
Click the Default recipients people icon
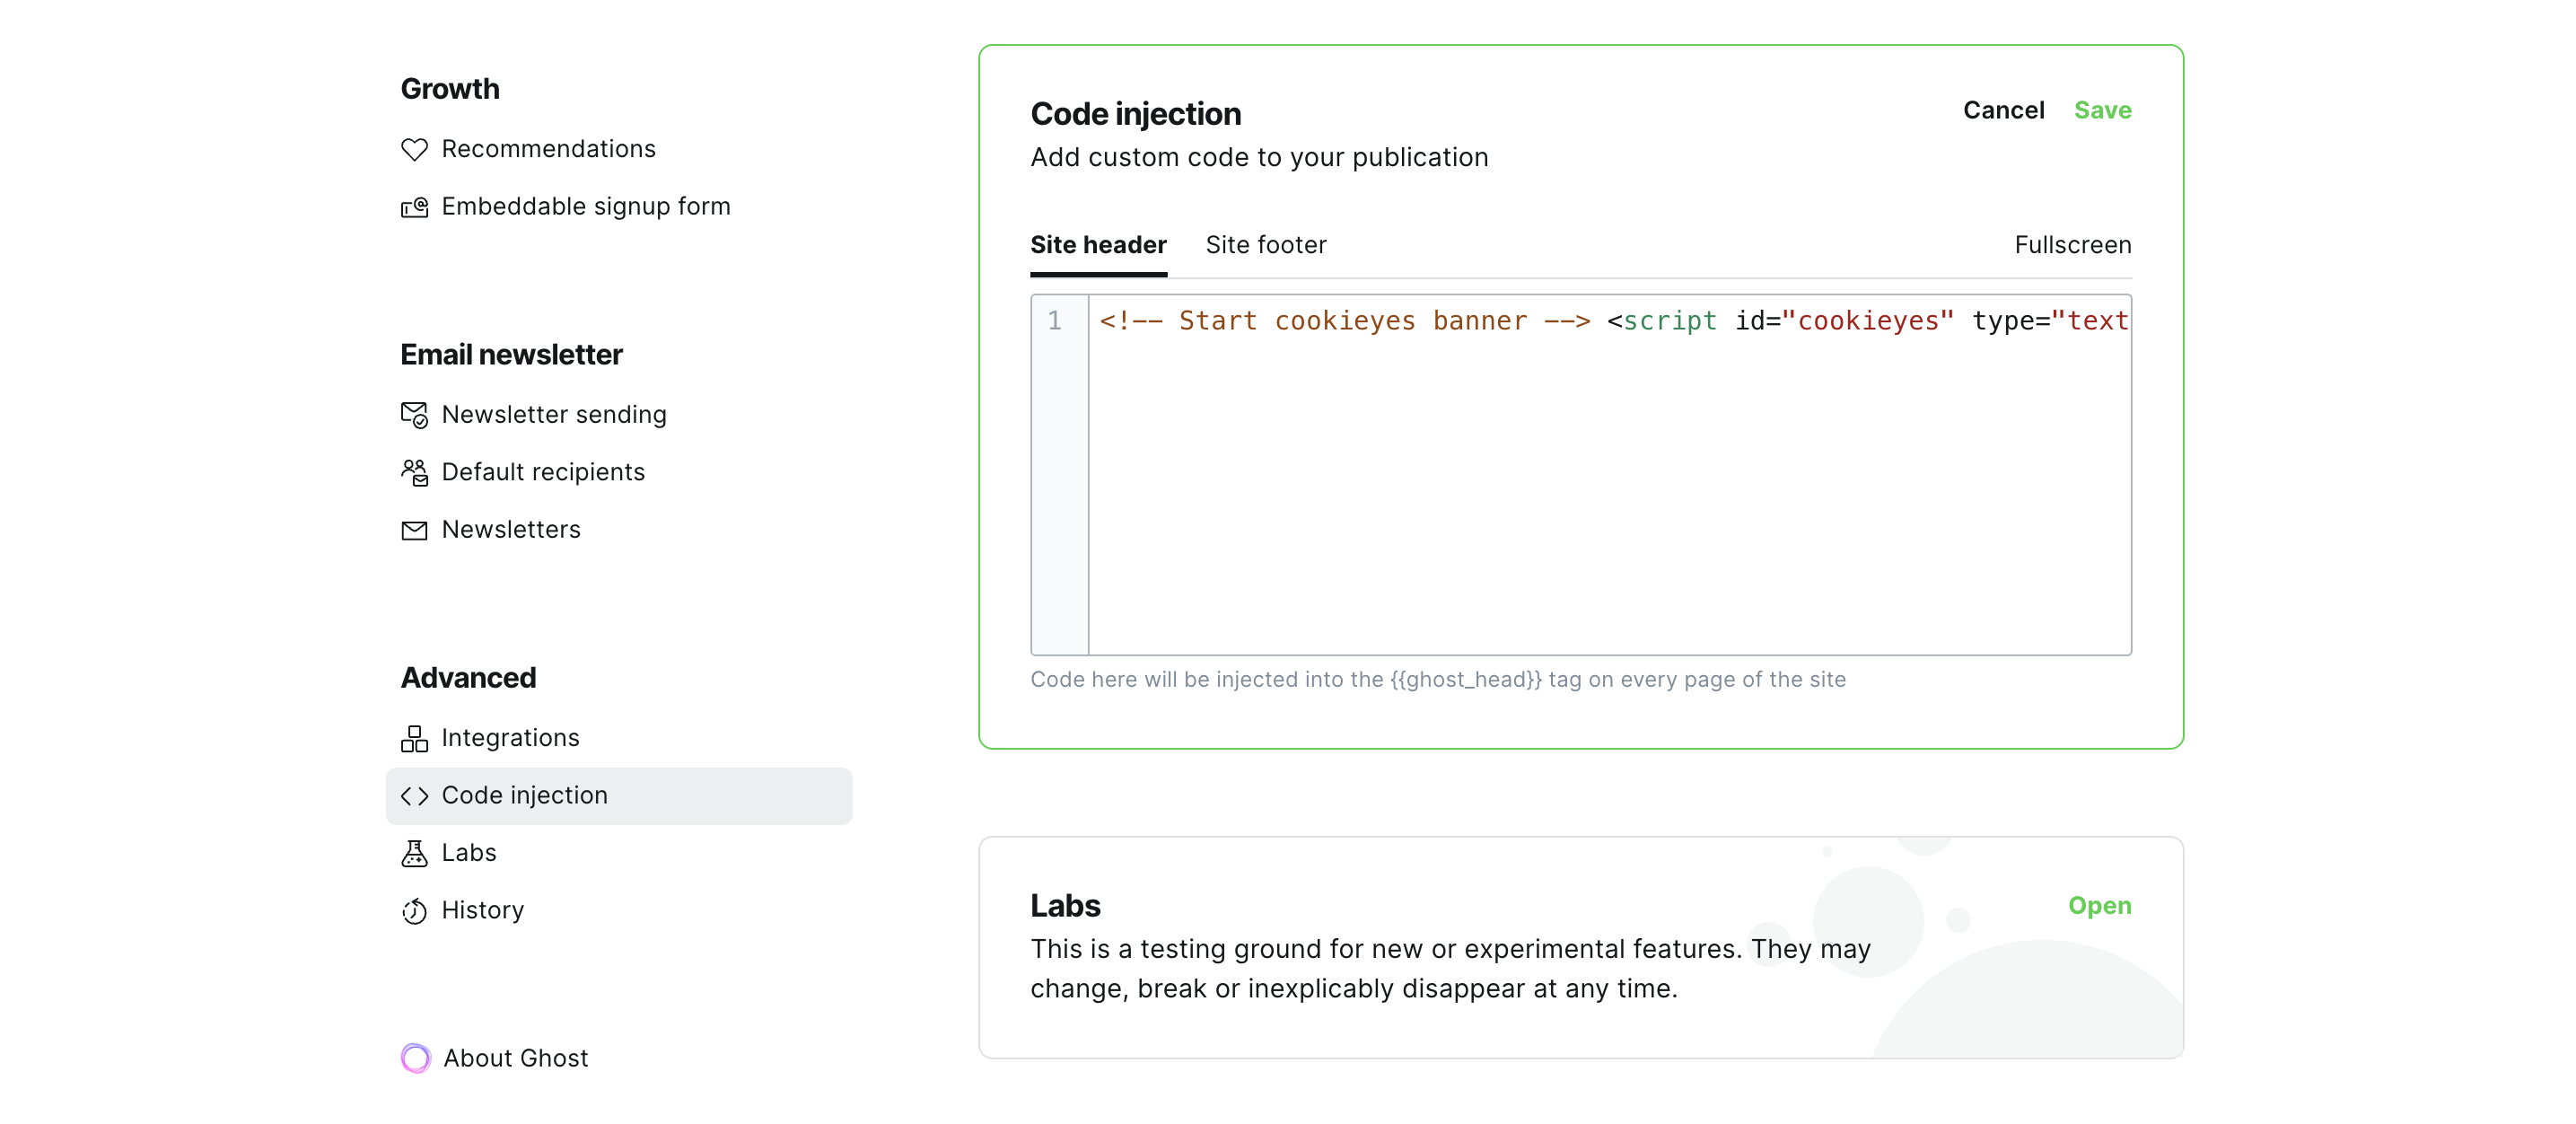pyautogui.click(x=414, y=472)
